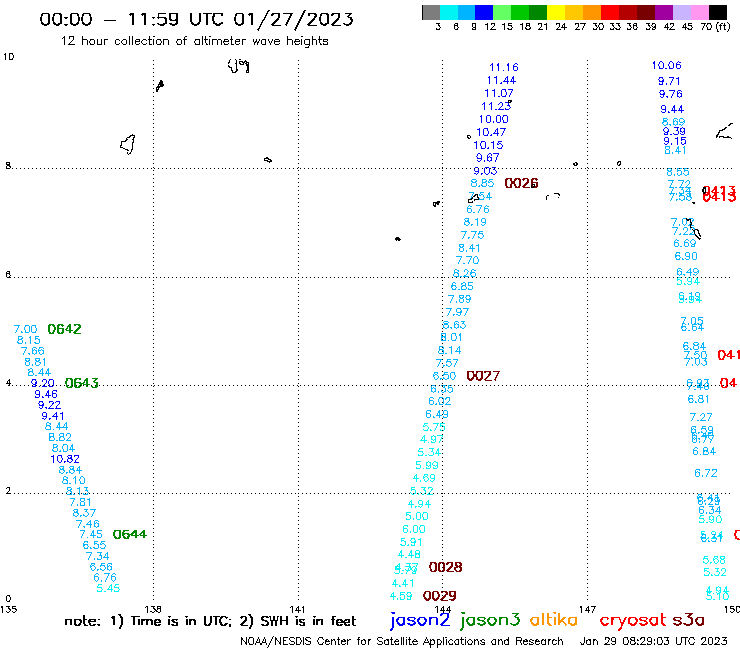The width and height of the screenshot is (740, 650).
Task: Click the 'altika' satellite legend label
Action: 554,619
